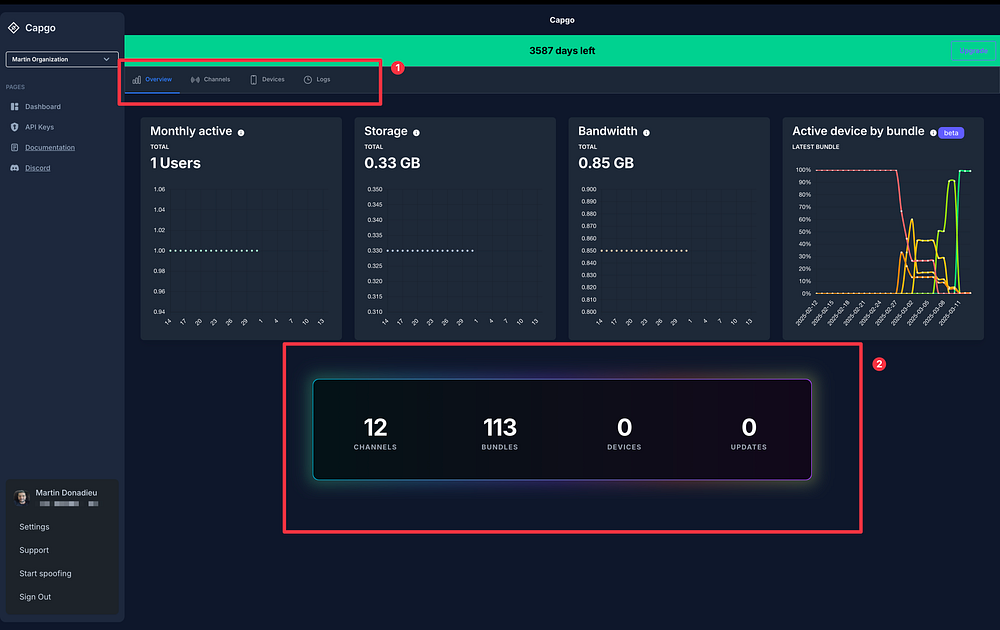Select the Overview tab

tap(152, 80)
